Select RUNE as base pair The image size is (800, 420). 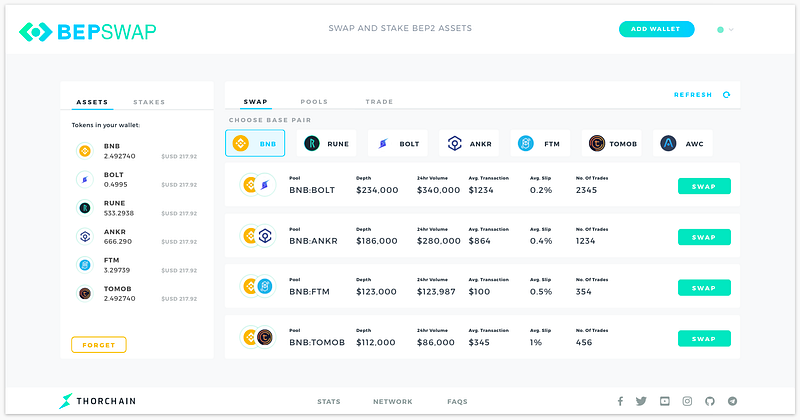pyautogui.click(x=327, y=143)
